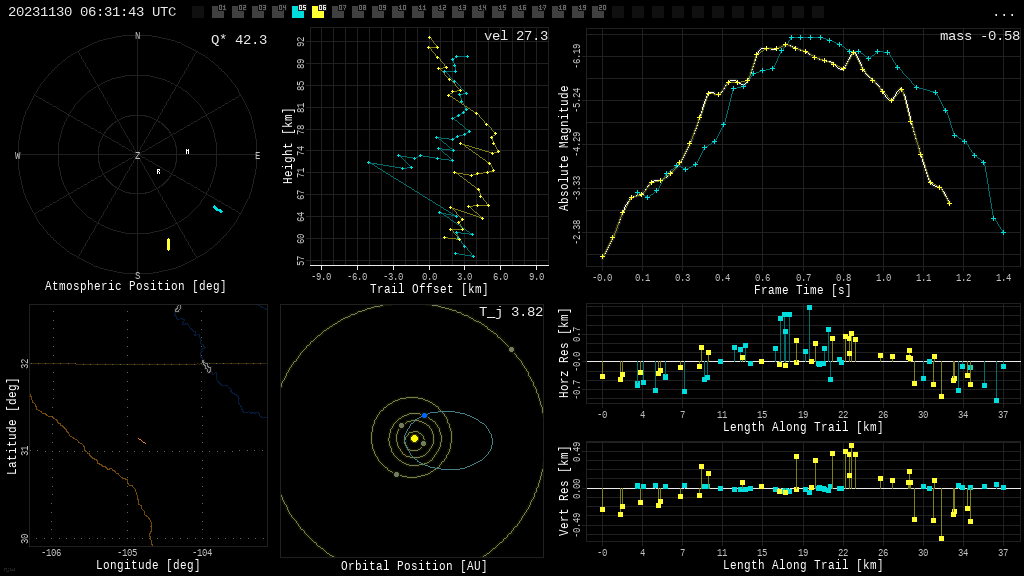Click the Height [km] axis label
This screenshot has height=576, width=1024.
coord(288,146)
